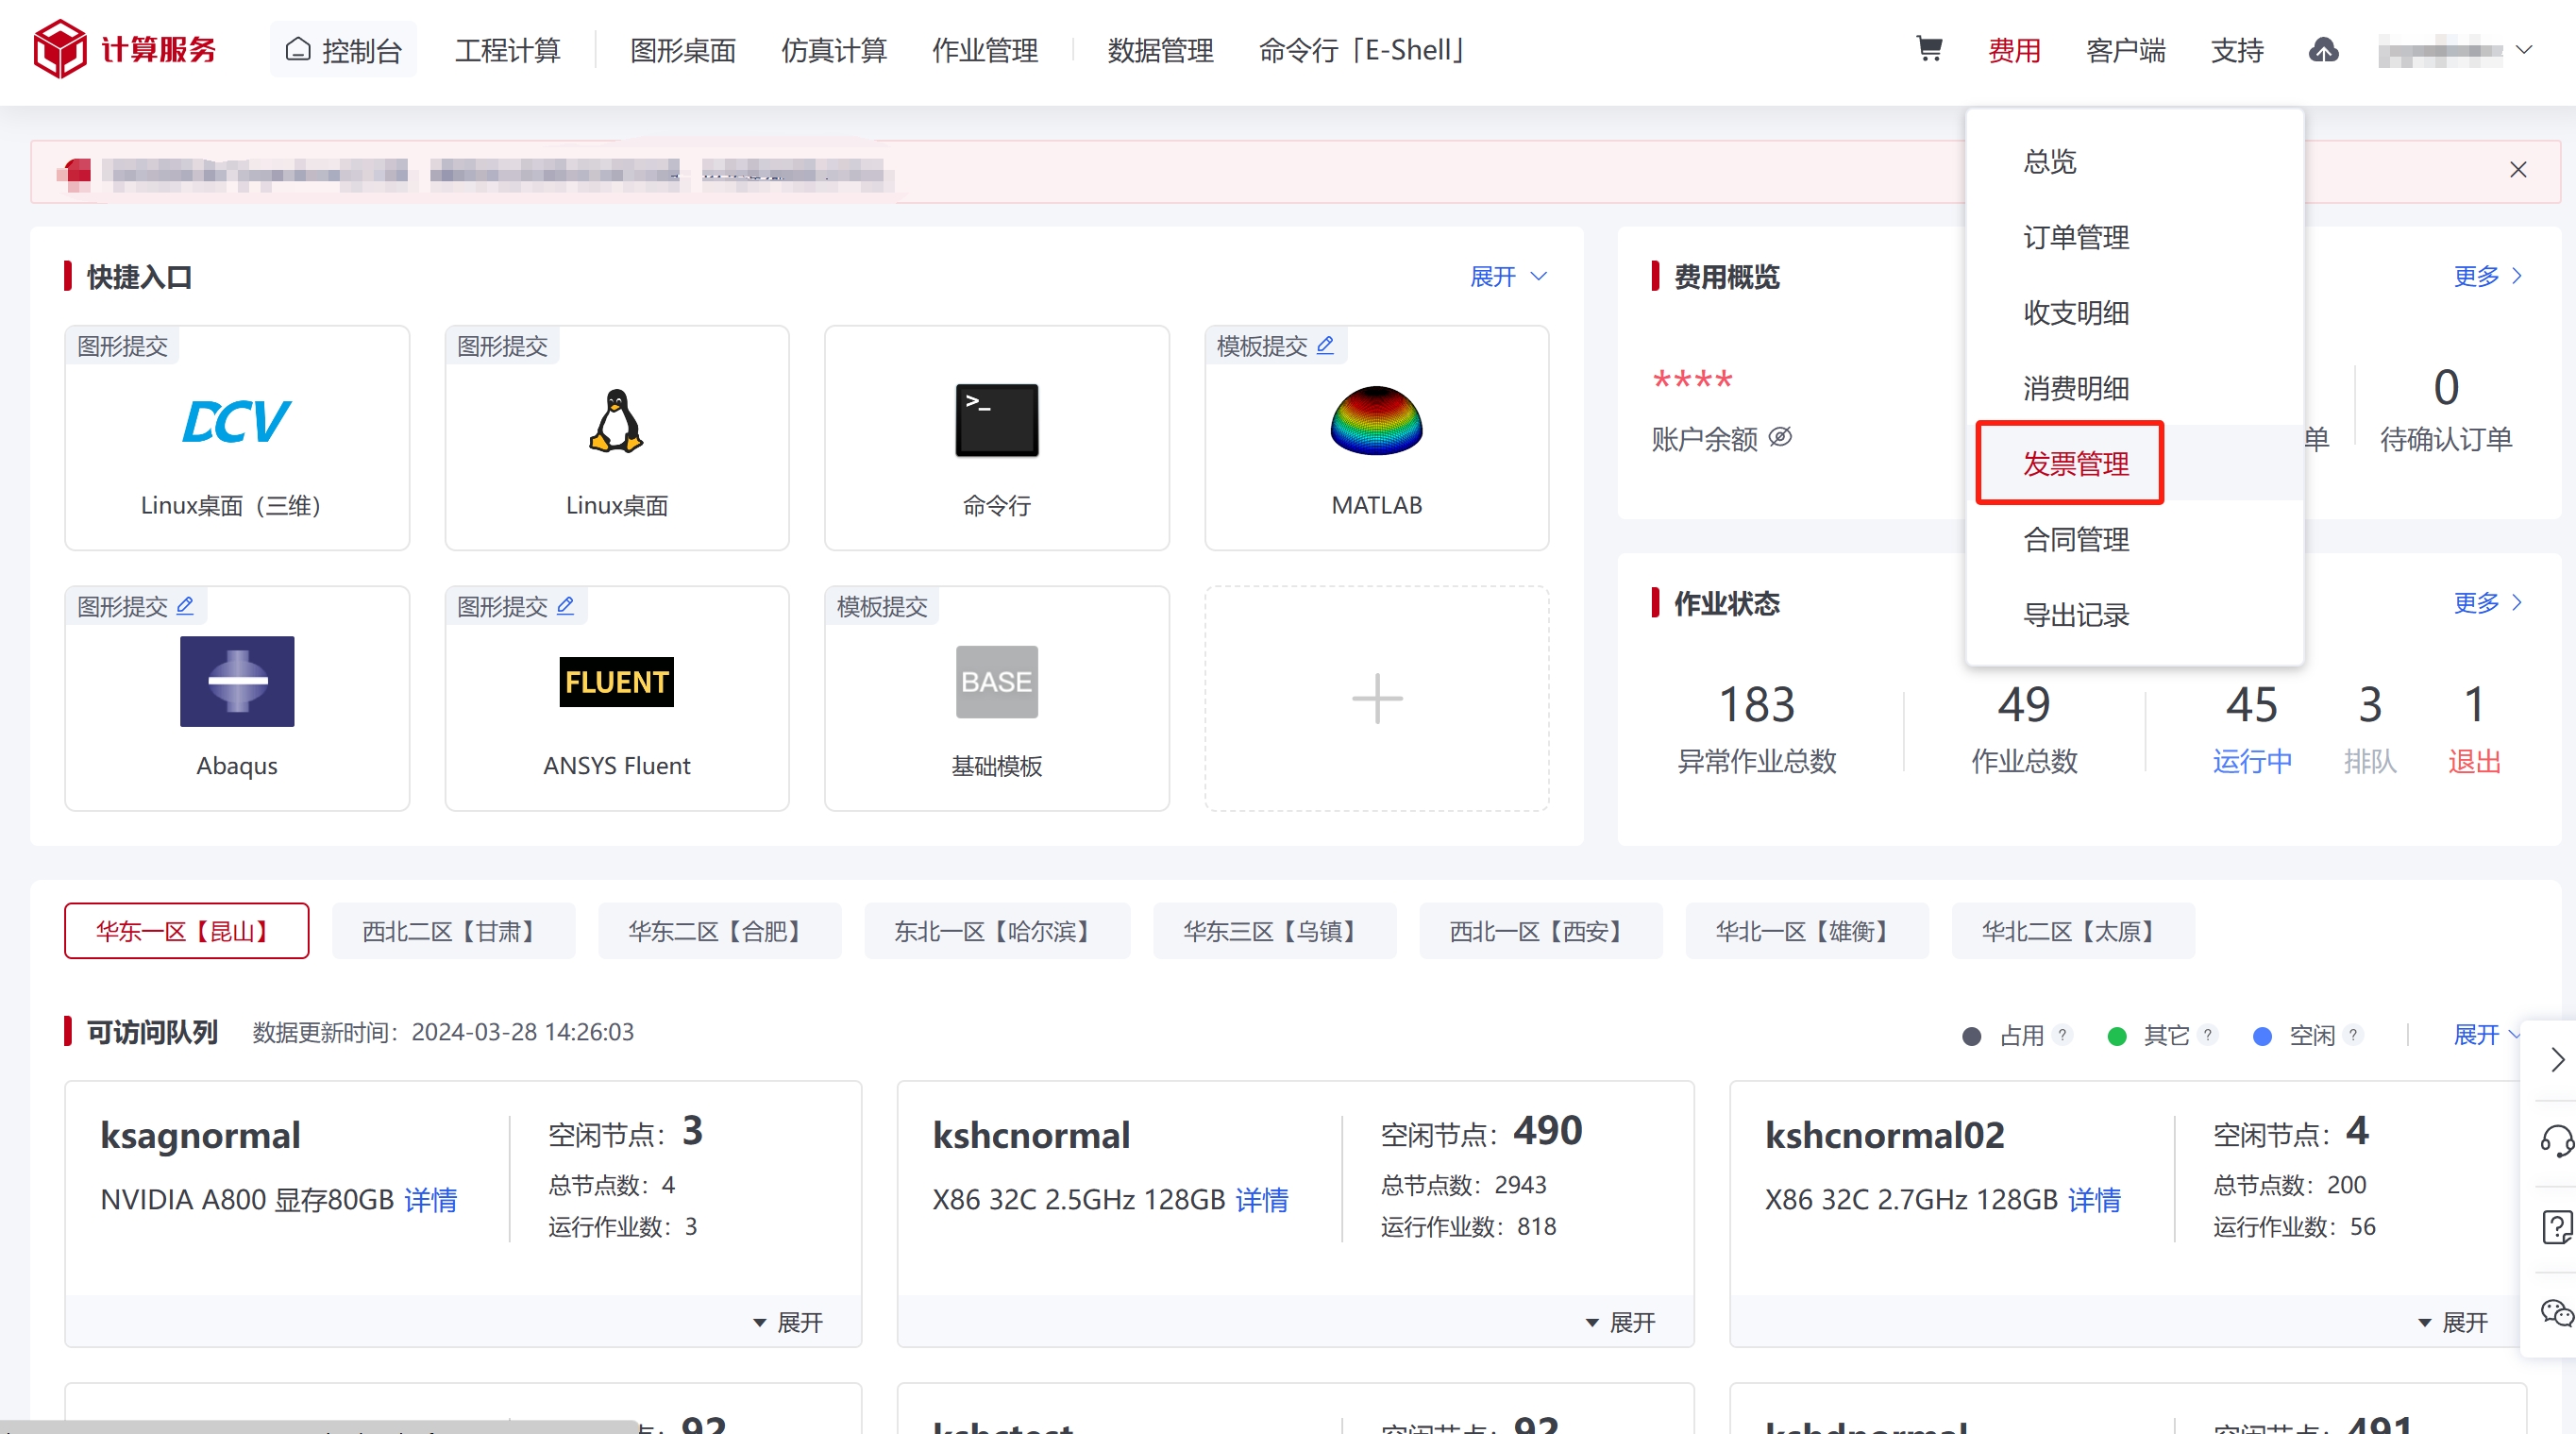The height and width of the screenshot is (1434, 2576).
Task: Open the 费用 menu in header
Action: [2014, 50]
